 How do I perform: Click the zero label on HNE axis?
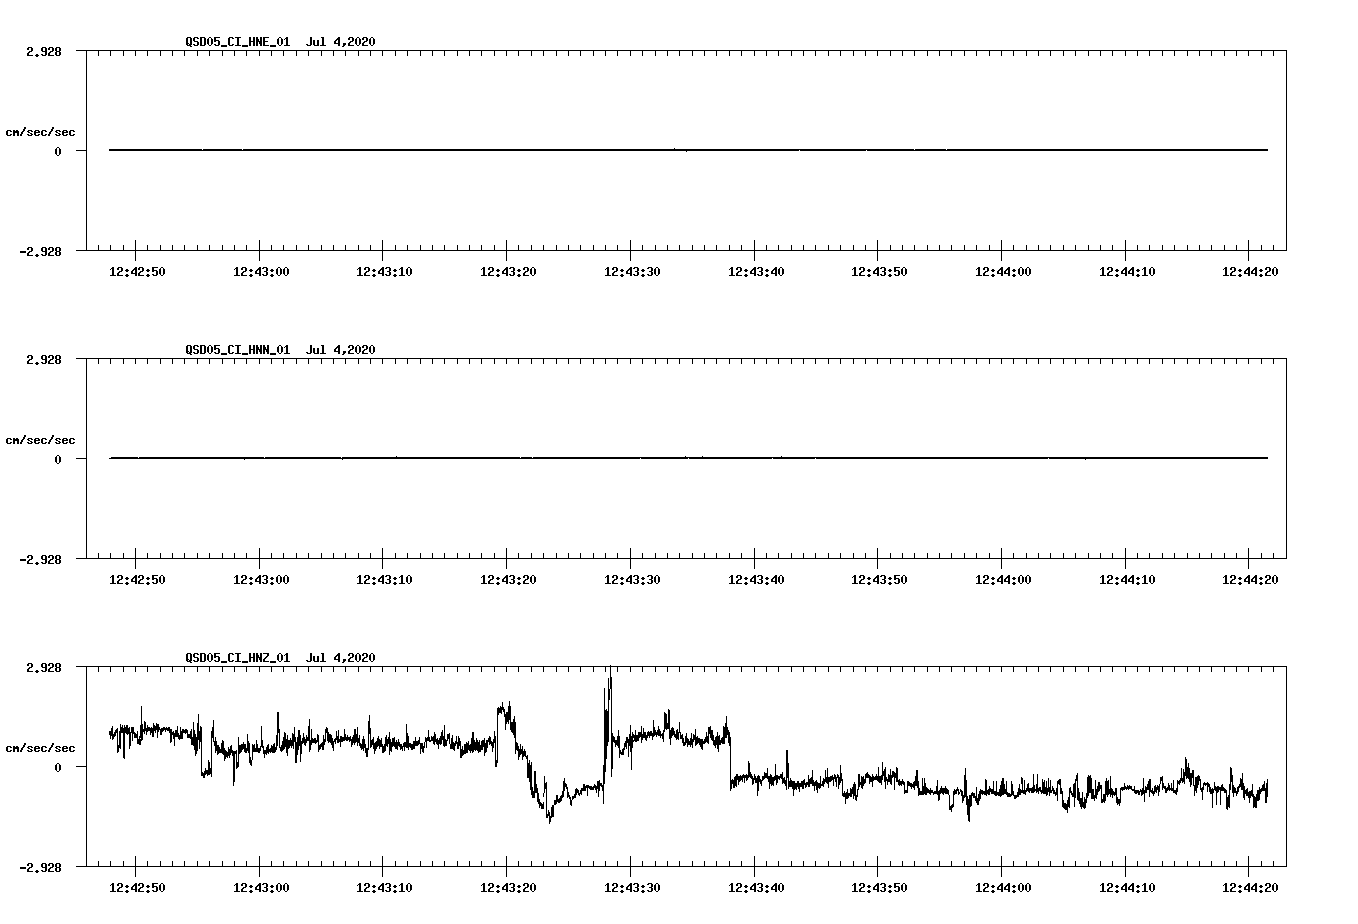point(58,152)
